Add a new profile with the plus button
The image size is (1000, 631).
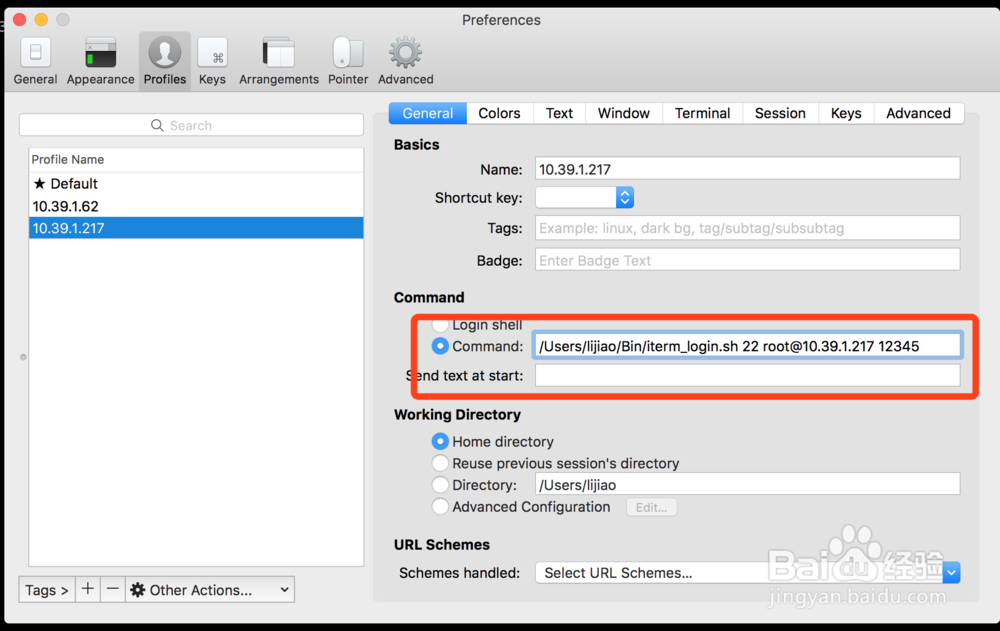click(88, 589)
